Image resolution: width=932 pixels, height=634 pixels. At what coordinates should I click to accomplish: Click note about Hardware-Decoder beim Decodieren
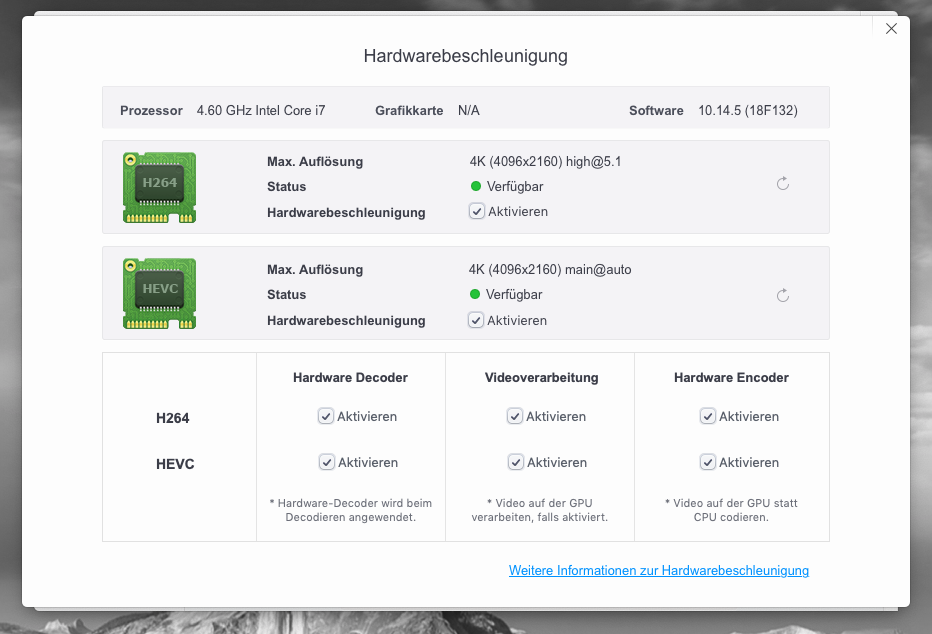coord(351,510)
